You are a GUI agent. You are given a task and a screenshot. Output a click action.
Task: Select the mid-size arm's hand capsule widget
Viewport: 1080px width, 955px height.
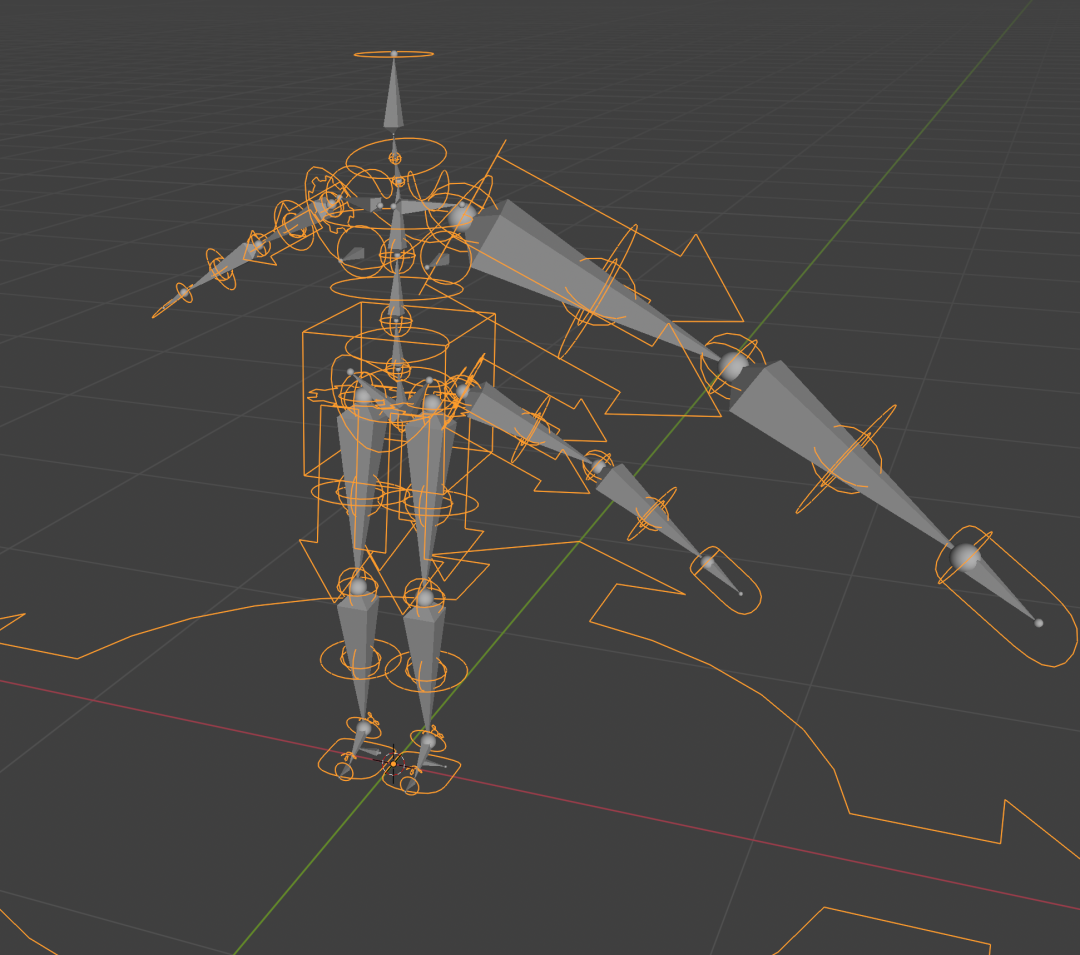[x=725, y=580]
